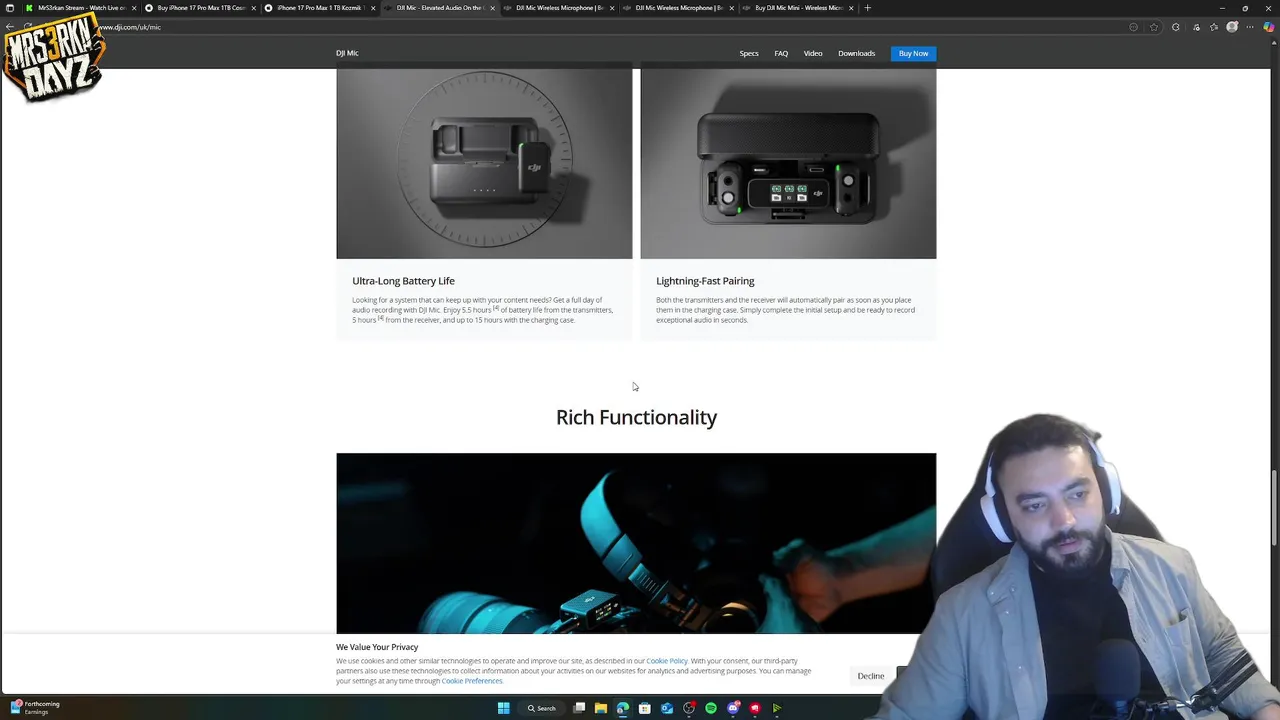Click the Rich Functionality camera video banner

click(636, 543)
